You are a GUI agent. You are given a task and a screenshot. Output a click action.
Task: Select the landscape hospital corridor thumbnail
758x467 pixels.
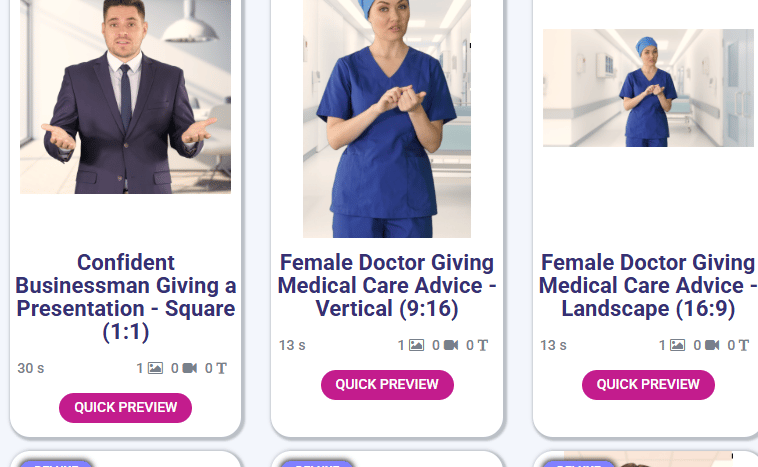(648, 88)
